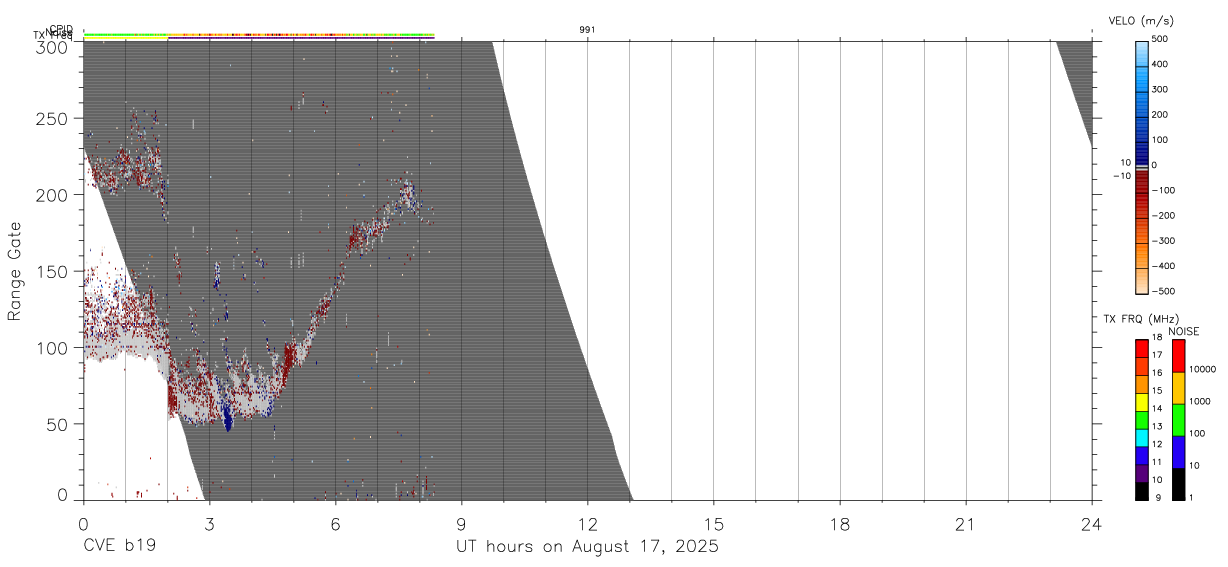This screenshot has width=1228, height=567.
Task: Click the 15 tick on UT hours axis
Action: click(714, 524)
